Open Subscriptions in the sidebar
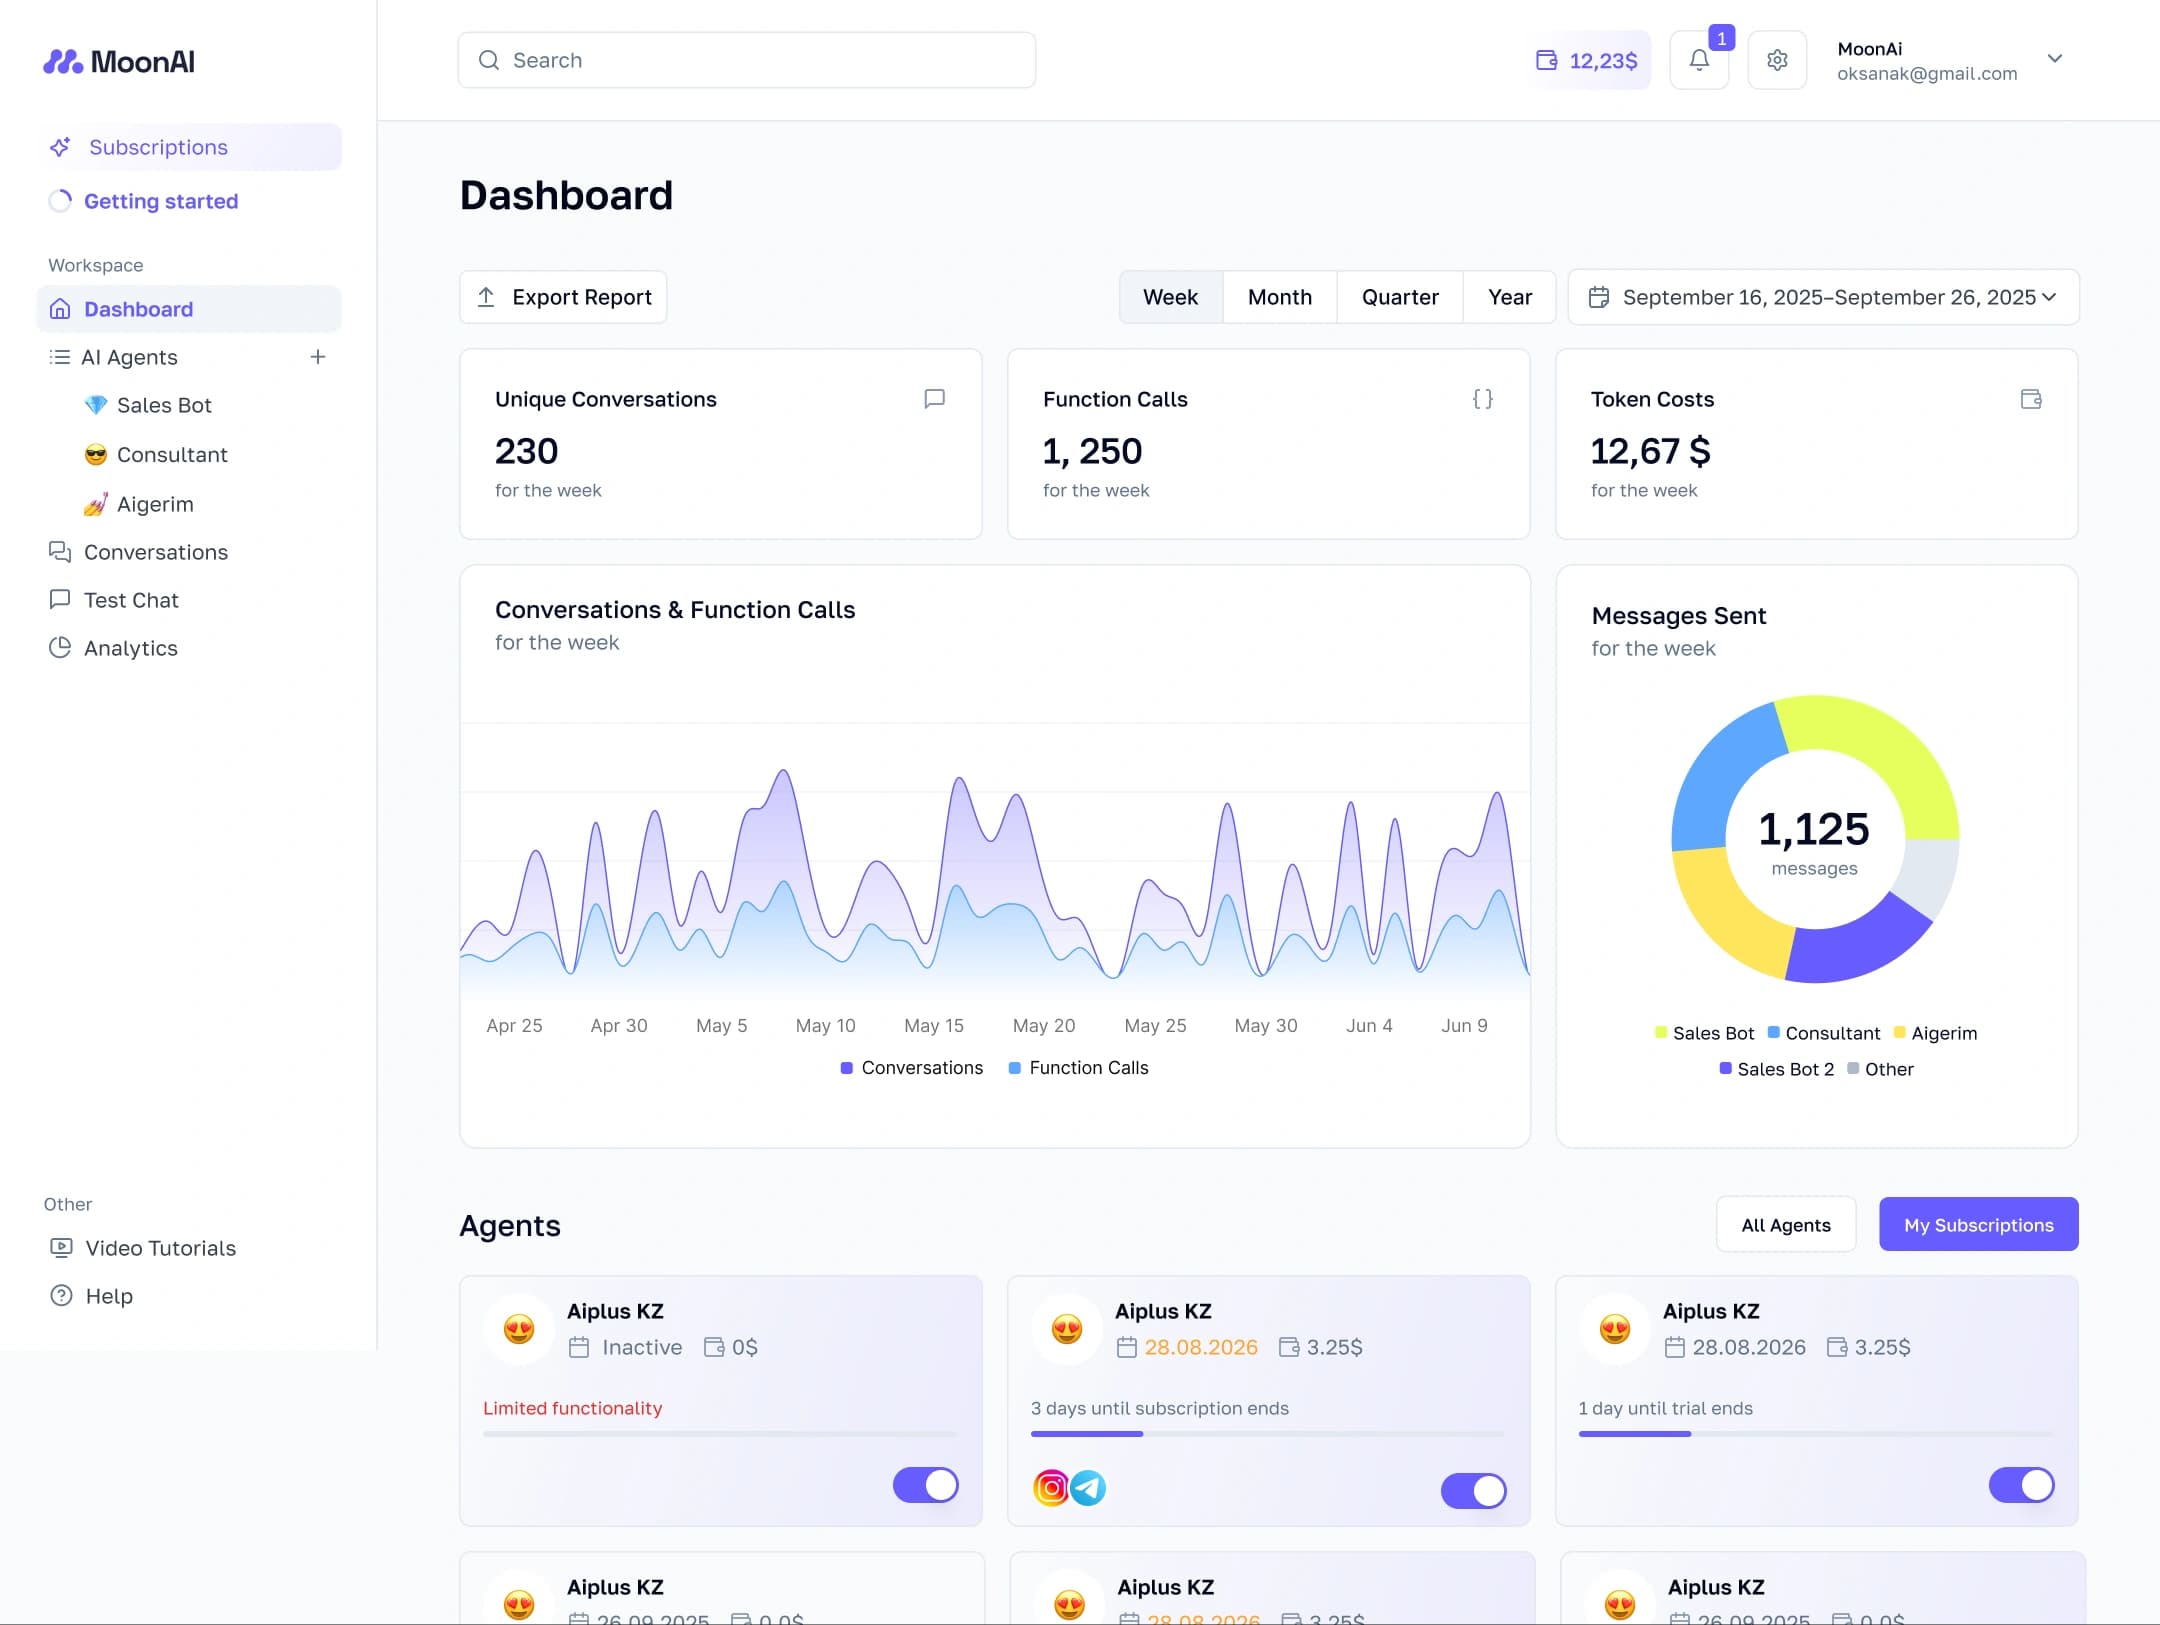 click(189, 147)
